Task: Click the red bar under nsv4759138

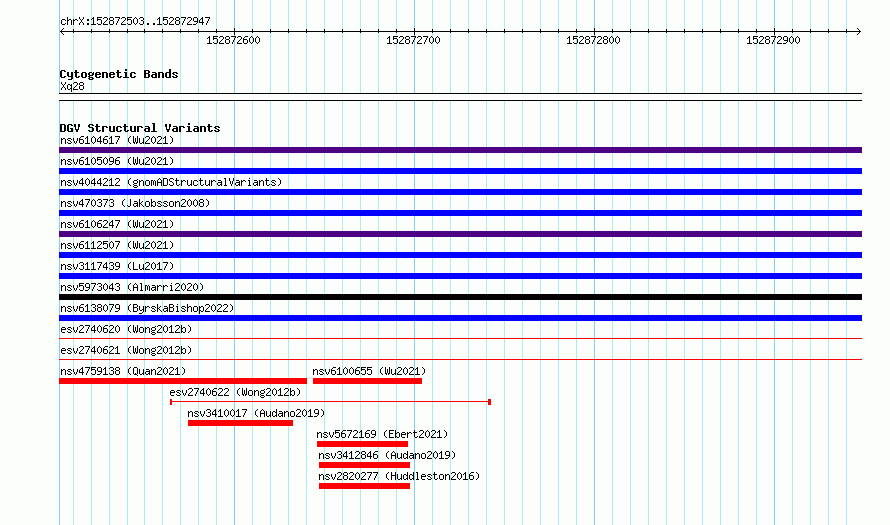Action: [183, 381]
